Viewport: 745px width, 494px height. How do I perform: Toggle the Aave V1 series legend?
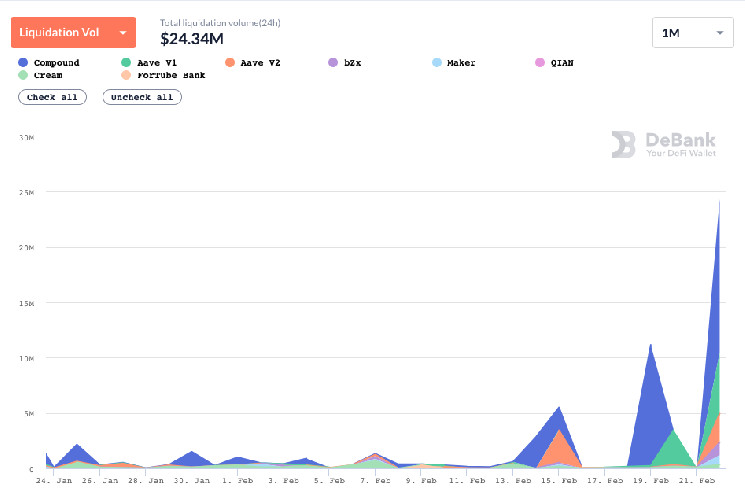coord(149,63)
